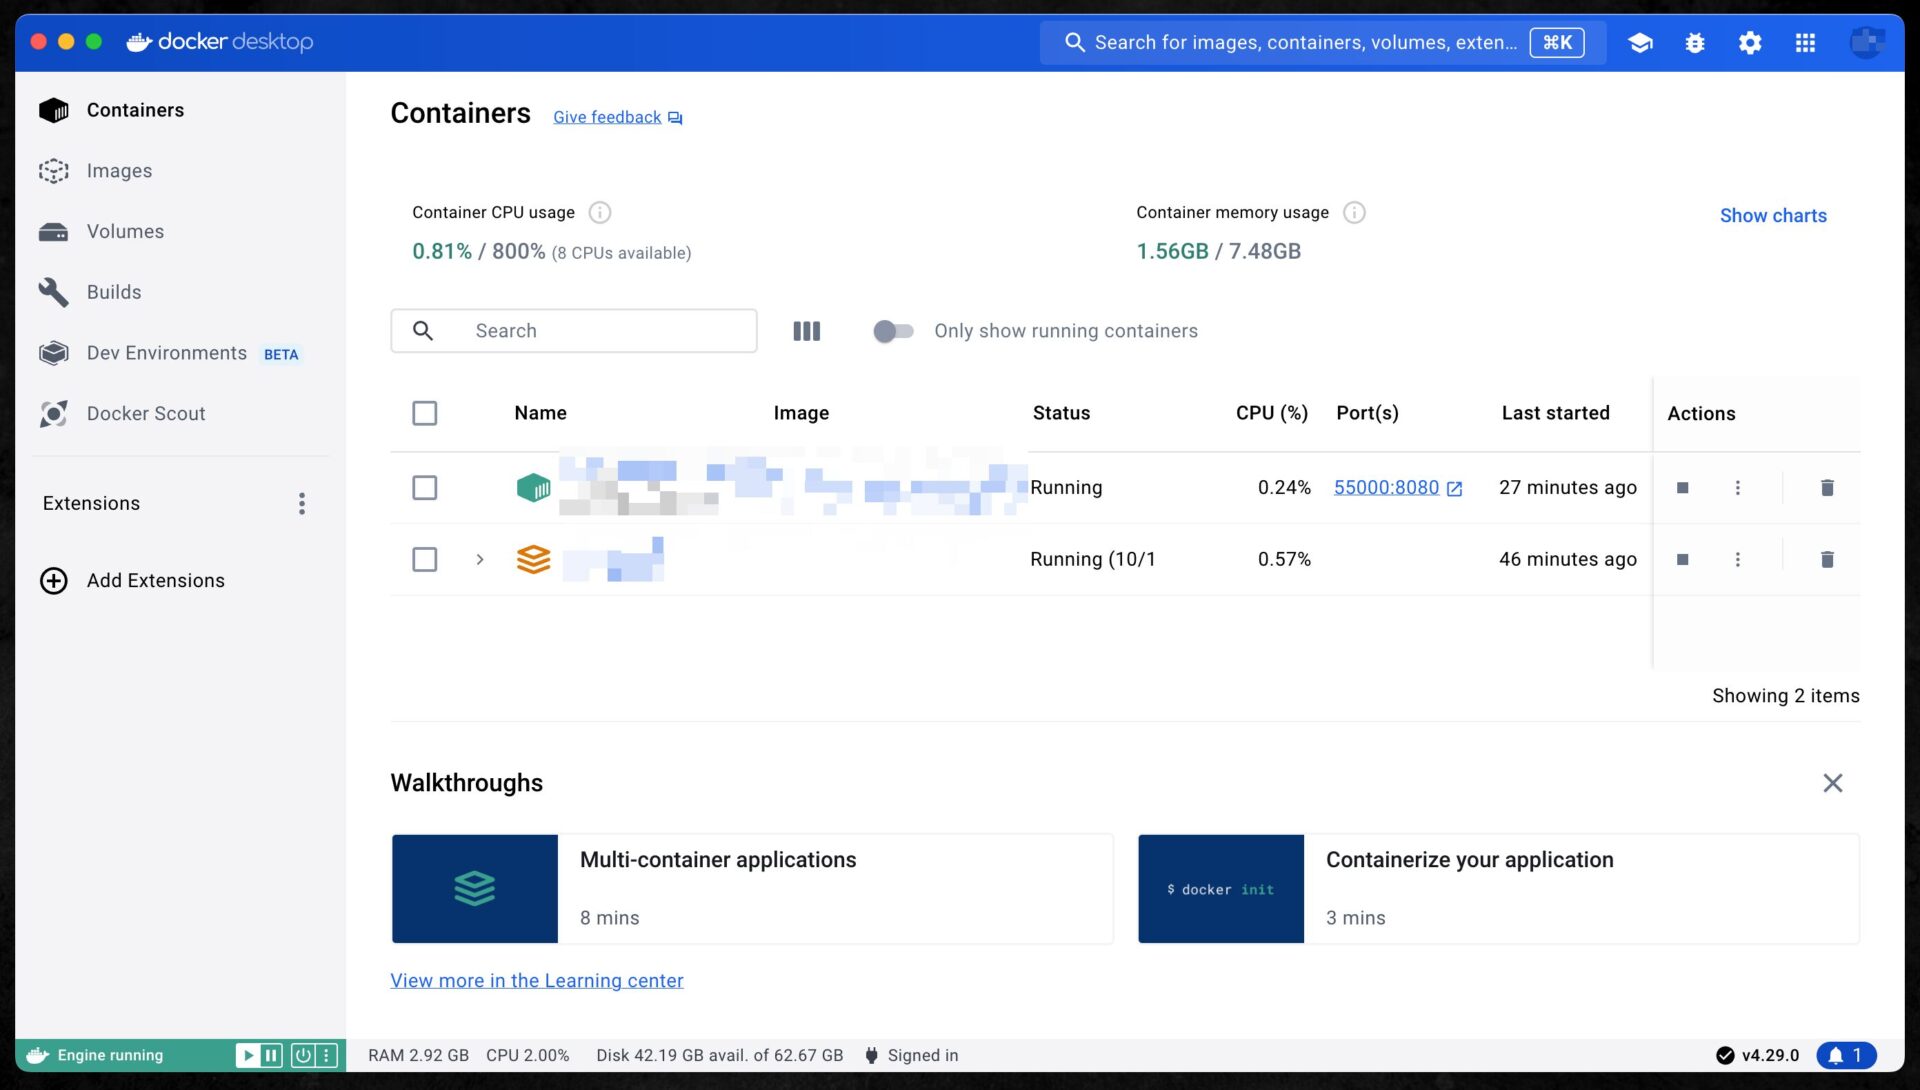The width and height of the screenshot is (1920, 1090).
Task: Select the checkbox for the port 55000 container
Action: coord(425,488)
